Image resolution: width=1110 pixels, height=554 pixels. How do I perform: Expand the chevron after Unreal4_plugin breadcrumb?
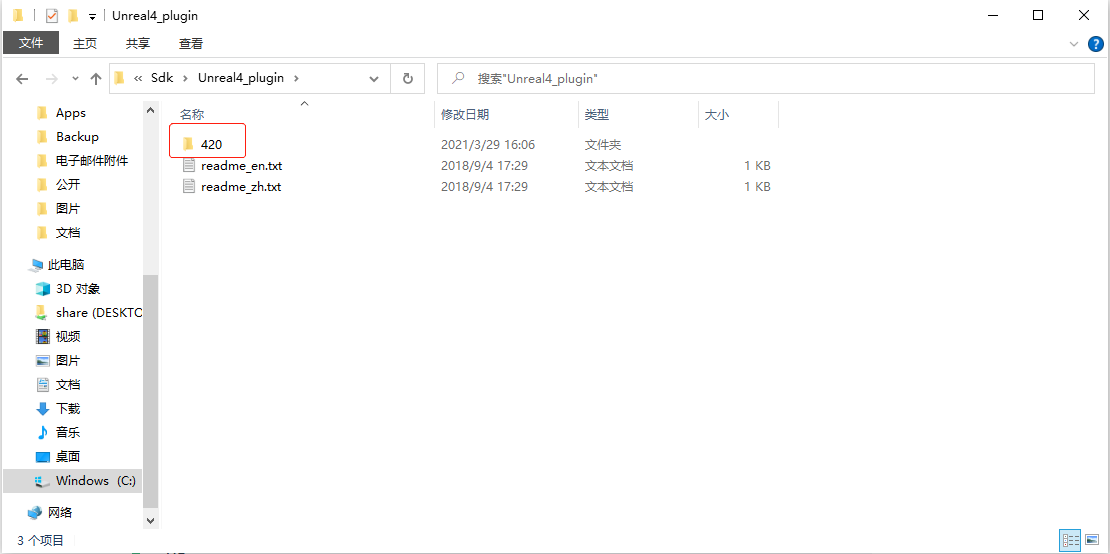297,79
